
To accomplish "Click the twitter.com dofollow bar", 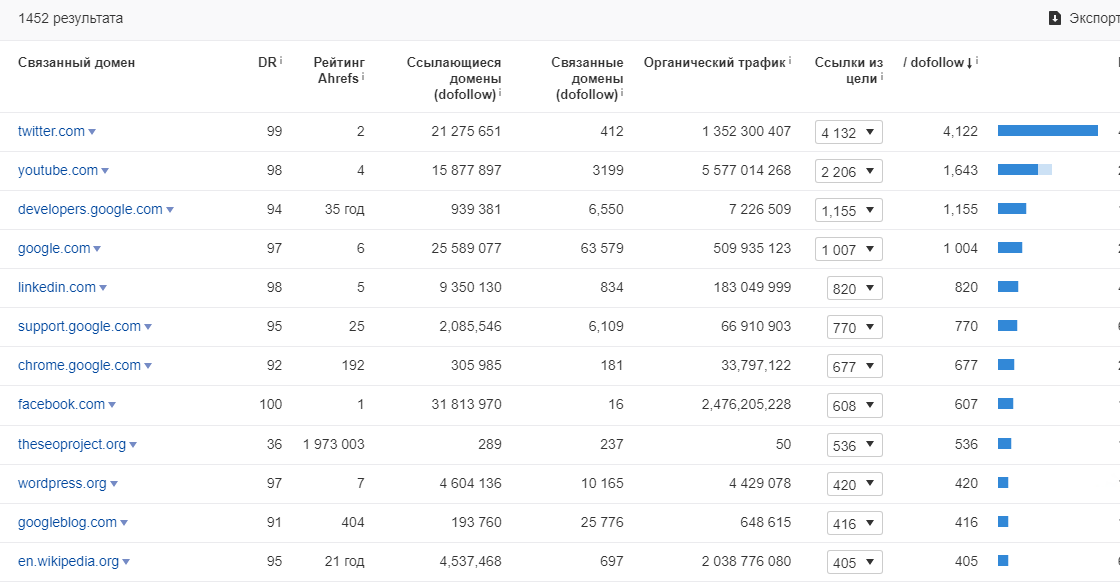I will (1047, 131).
